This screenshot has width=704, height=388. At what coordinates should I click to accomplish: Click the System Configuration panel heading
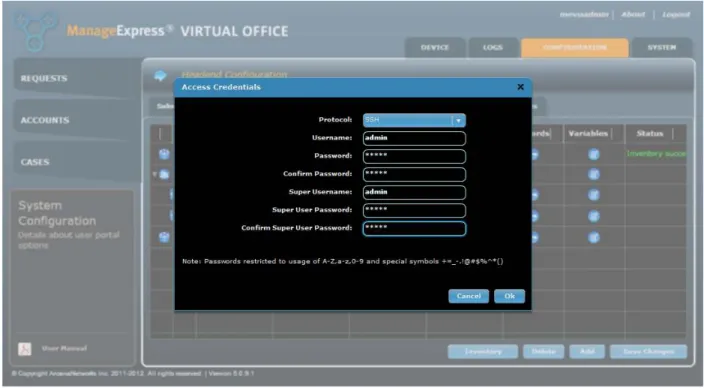(57, 213)
